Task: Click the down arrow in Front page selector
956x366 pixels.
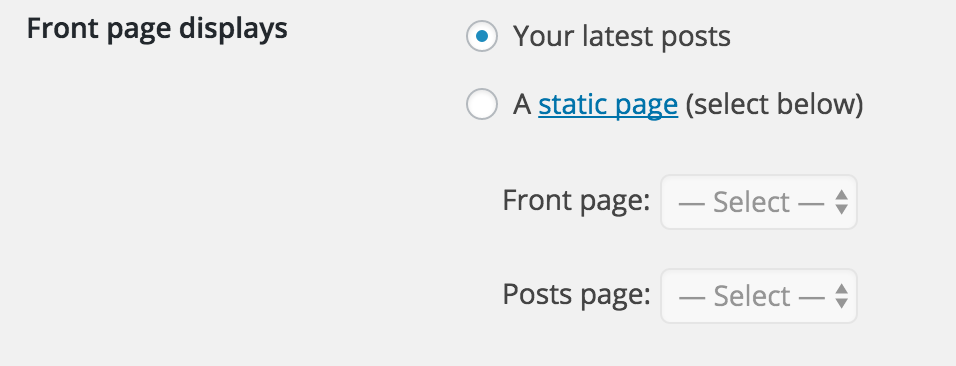Action: click(841, 210)
